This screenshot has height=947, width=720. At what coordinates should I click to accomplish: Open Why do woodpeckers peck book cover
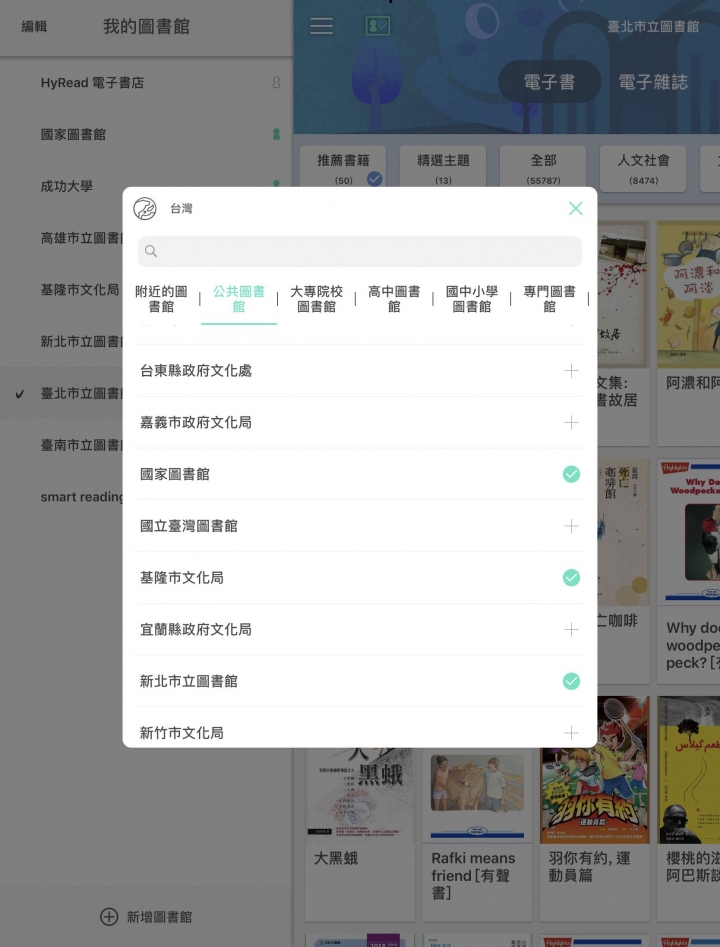tap(689, 531)
